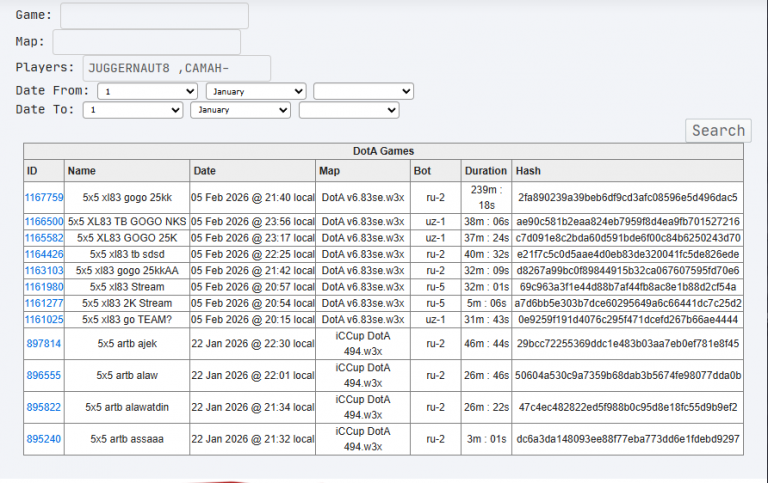The width and height of the screenshot is (768, 483).
Task: Open game ID 1163103 link
Action: [x=44, y=270]
